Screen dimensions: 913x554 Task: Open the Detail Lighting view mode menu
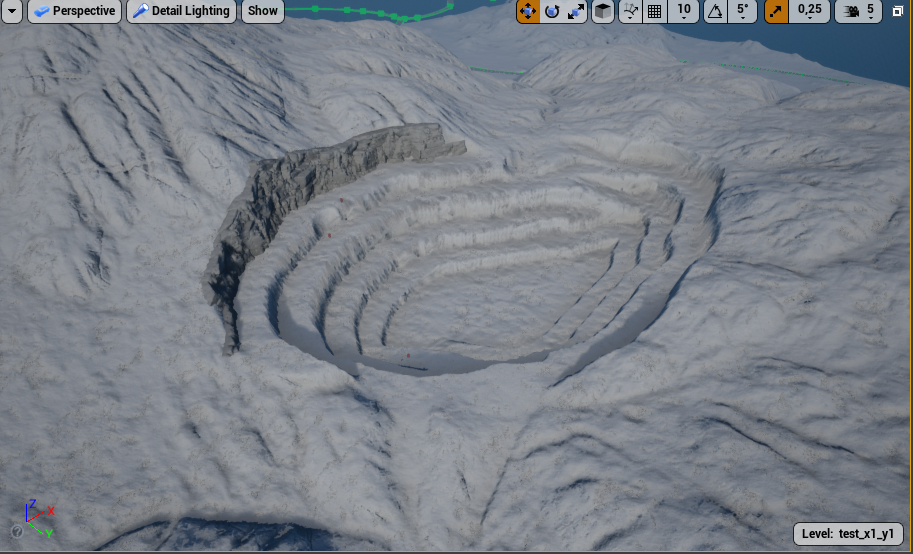click(x=181, y=11)
